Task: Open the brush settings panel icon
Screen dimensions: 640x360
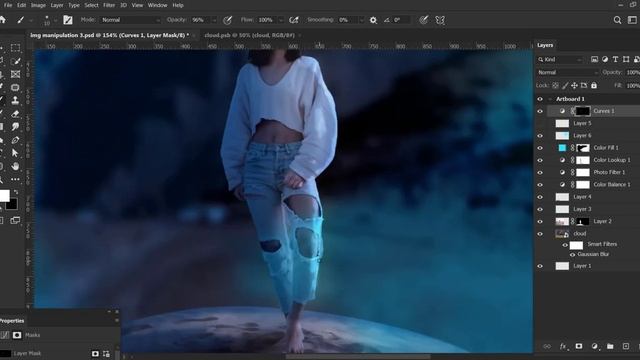Action: pyautogui.click(x=68, y=20)
